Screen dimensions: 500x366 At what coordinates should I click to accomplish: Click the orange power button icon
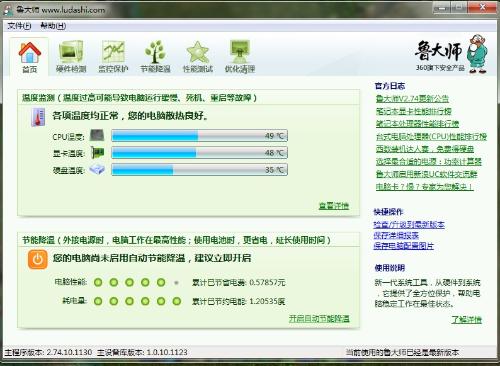coord(38,259)
